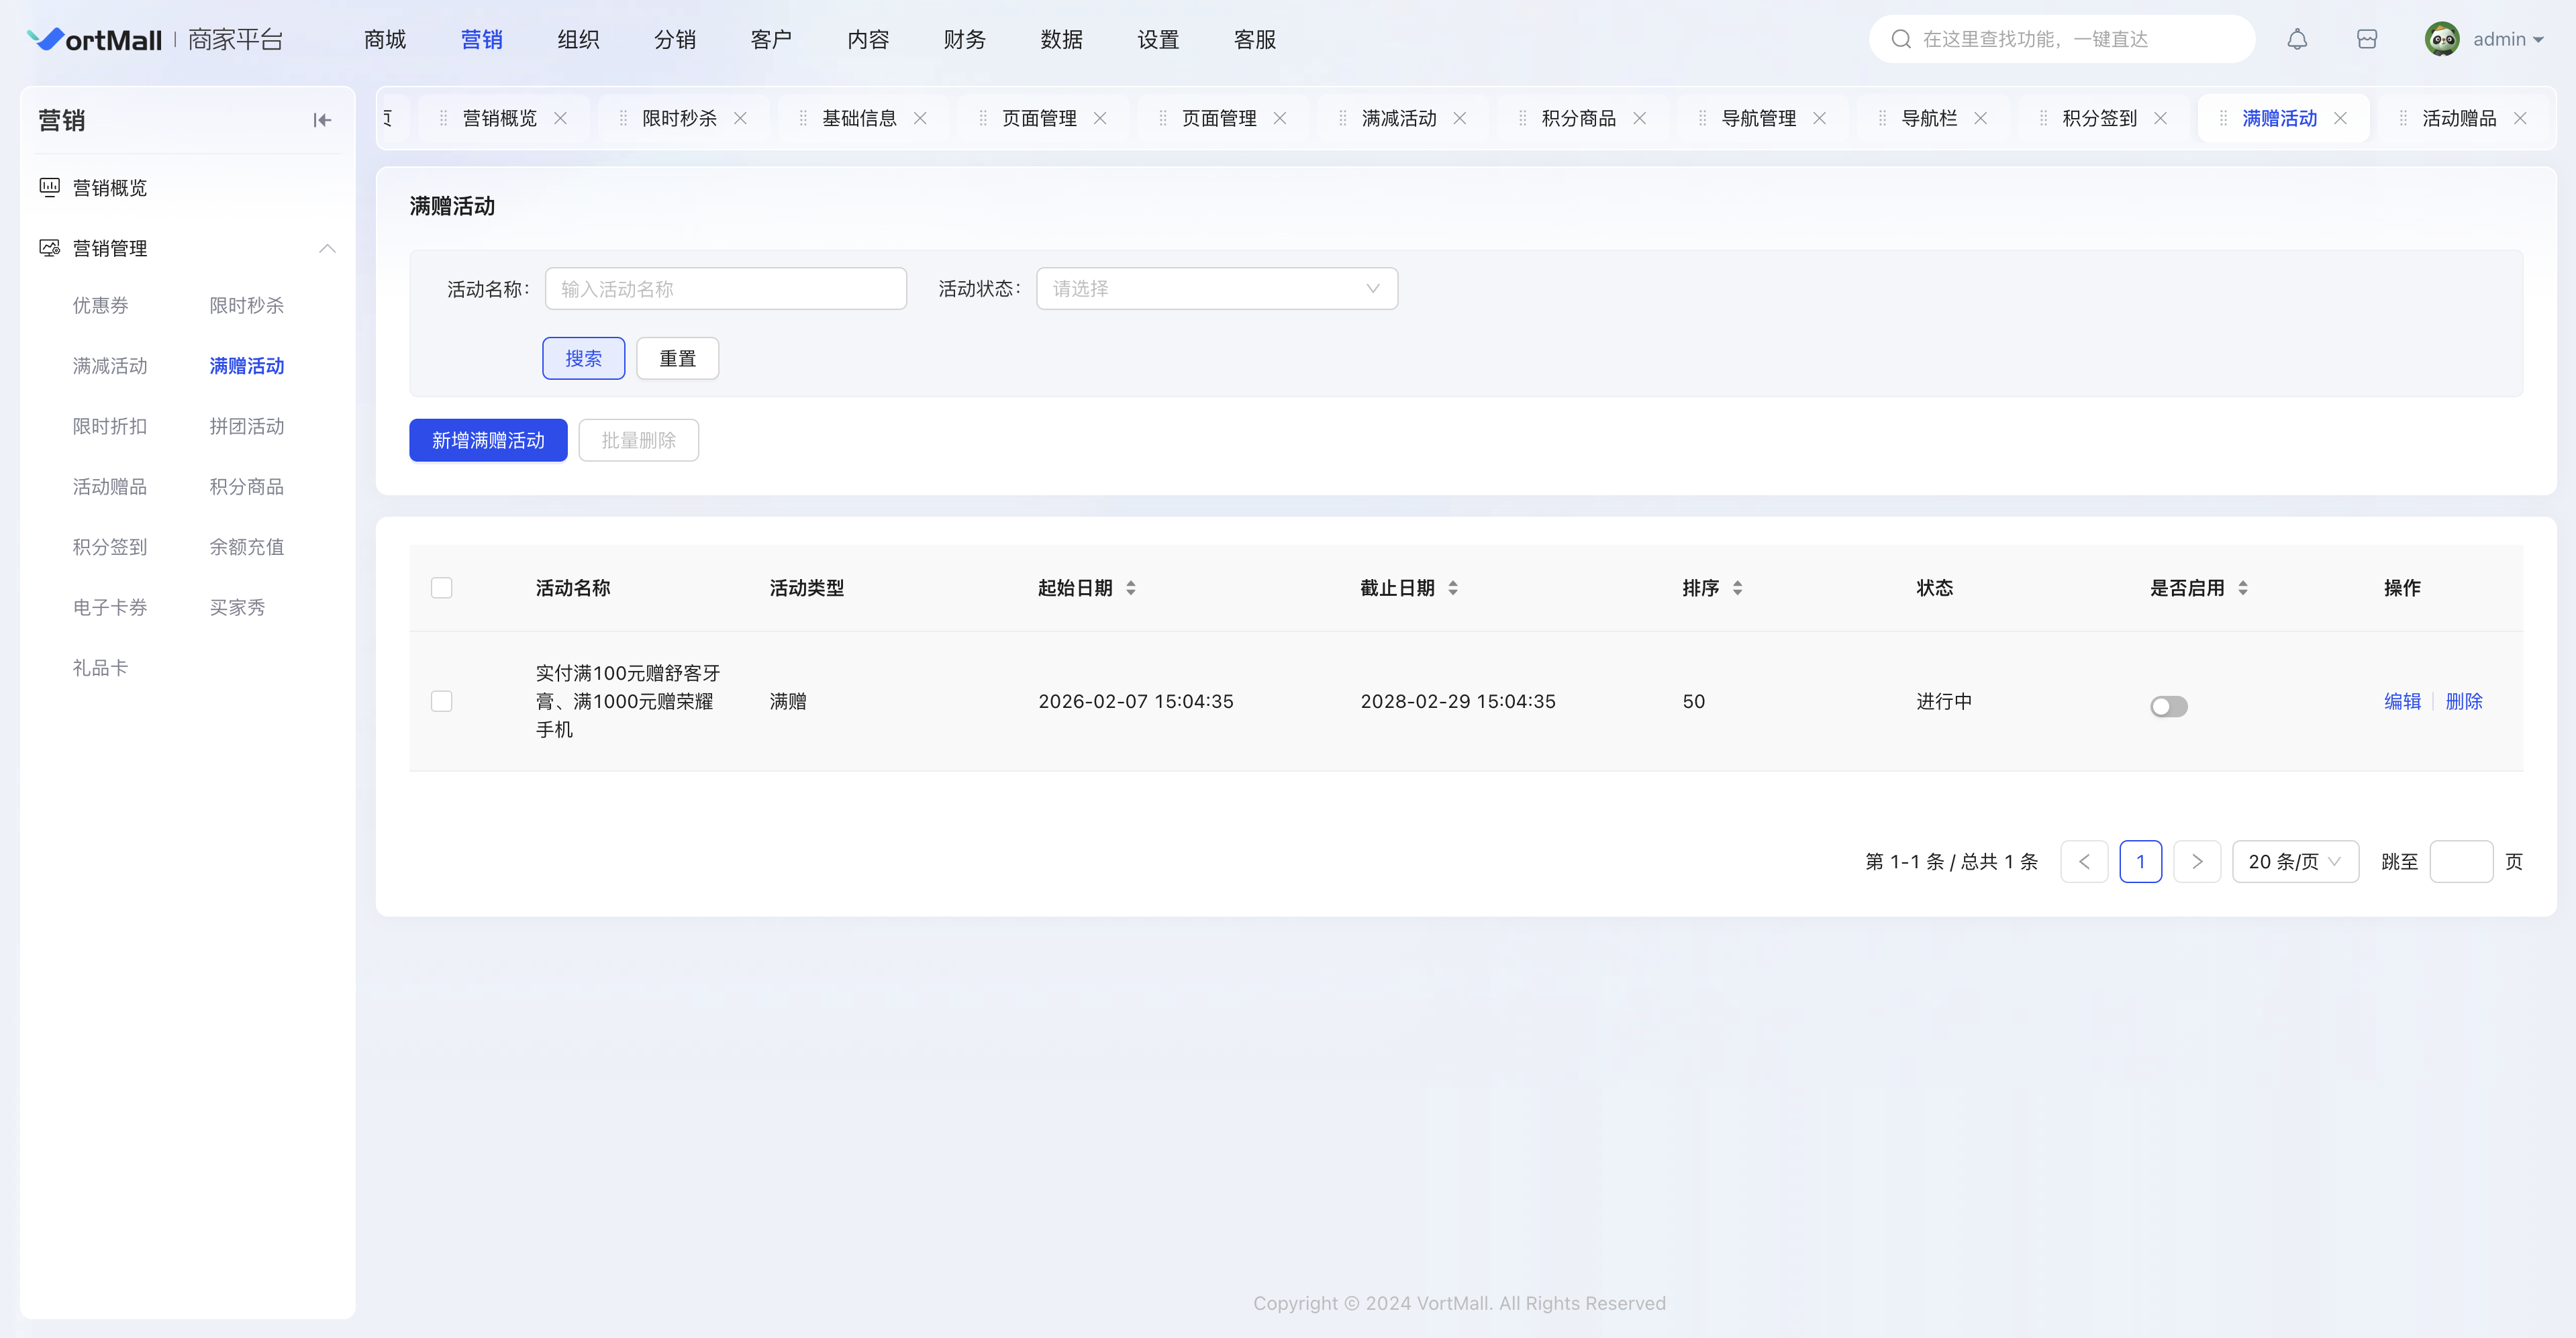Toggle the 是否启用 switch on

tap(2168, 706)
